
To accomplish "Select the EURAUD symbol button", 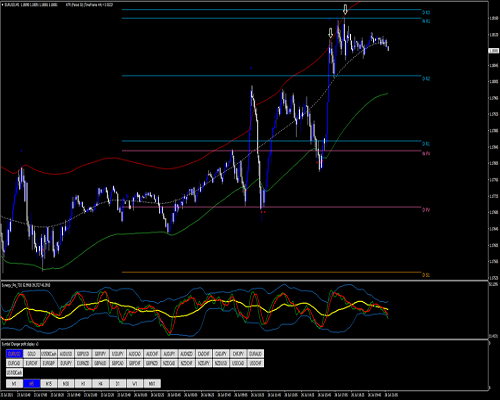I will 255,353.
